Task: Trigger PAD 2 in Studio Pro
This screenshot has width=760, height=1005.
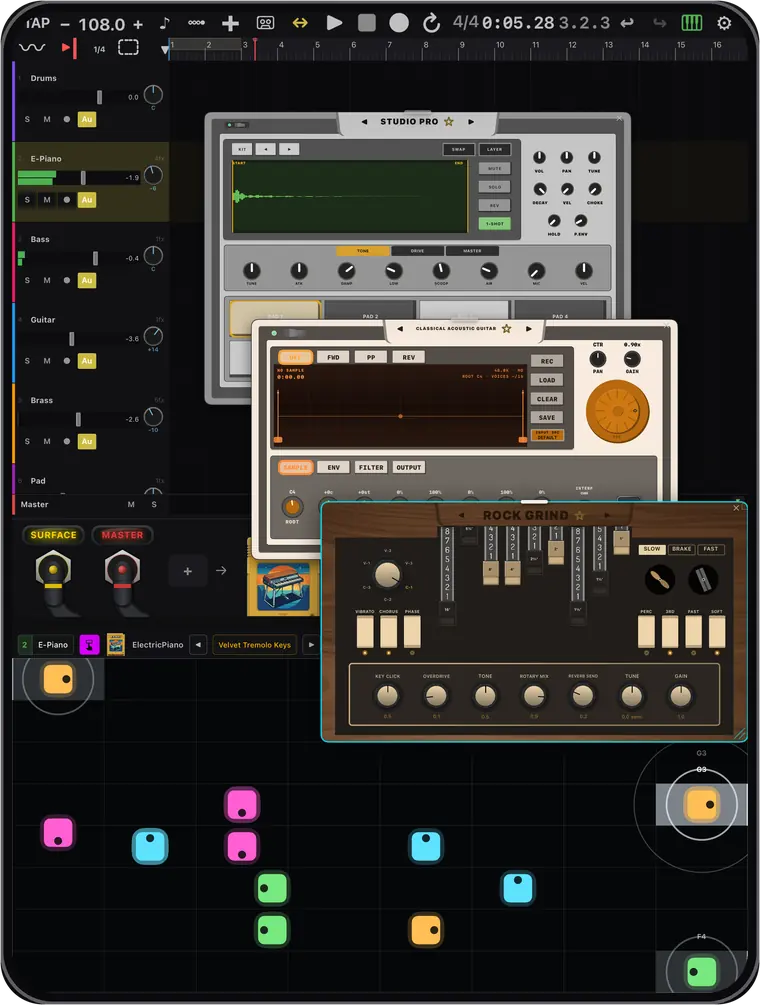Action: click(370, 309)
